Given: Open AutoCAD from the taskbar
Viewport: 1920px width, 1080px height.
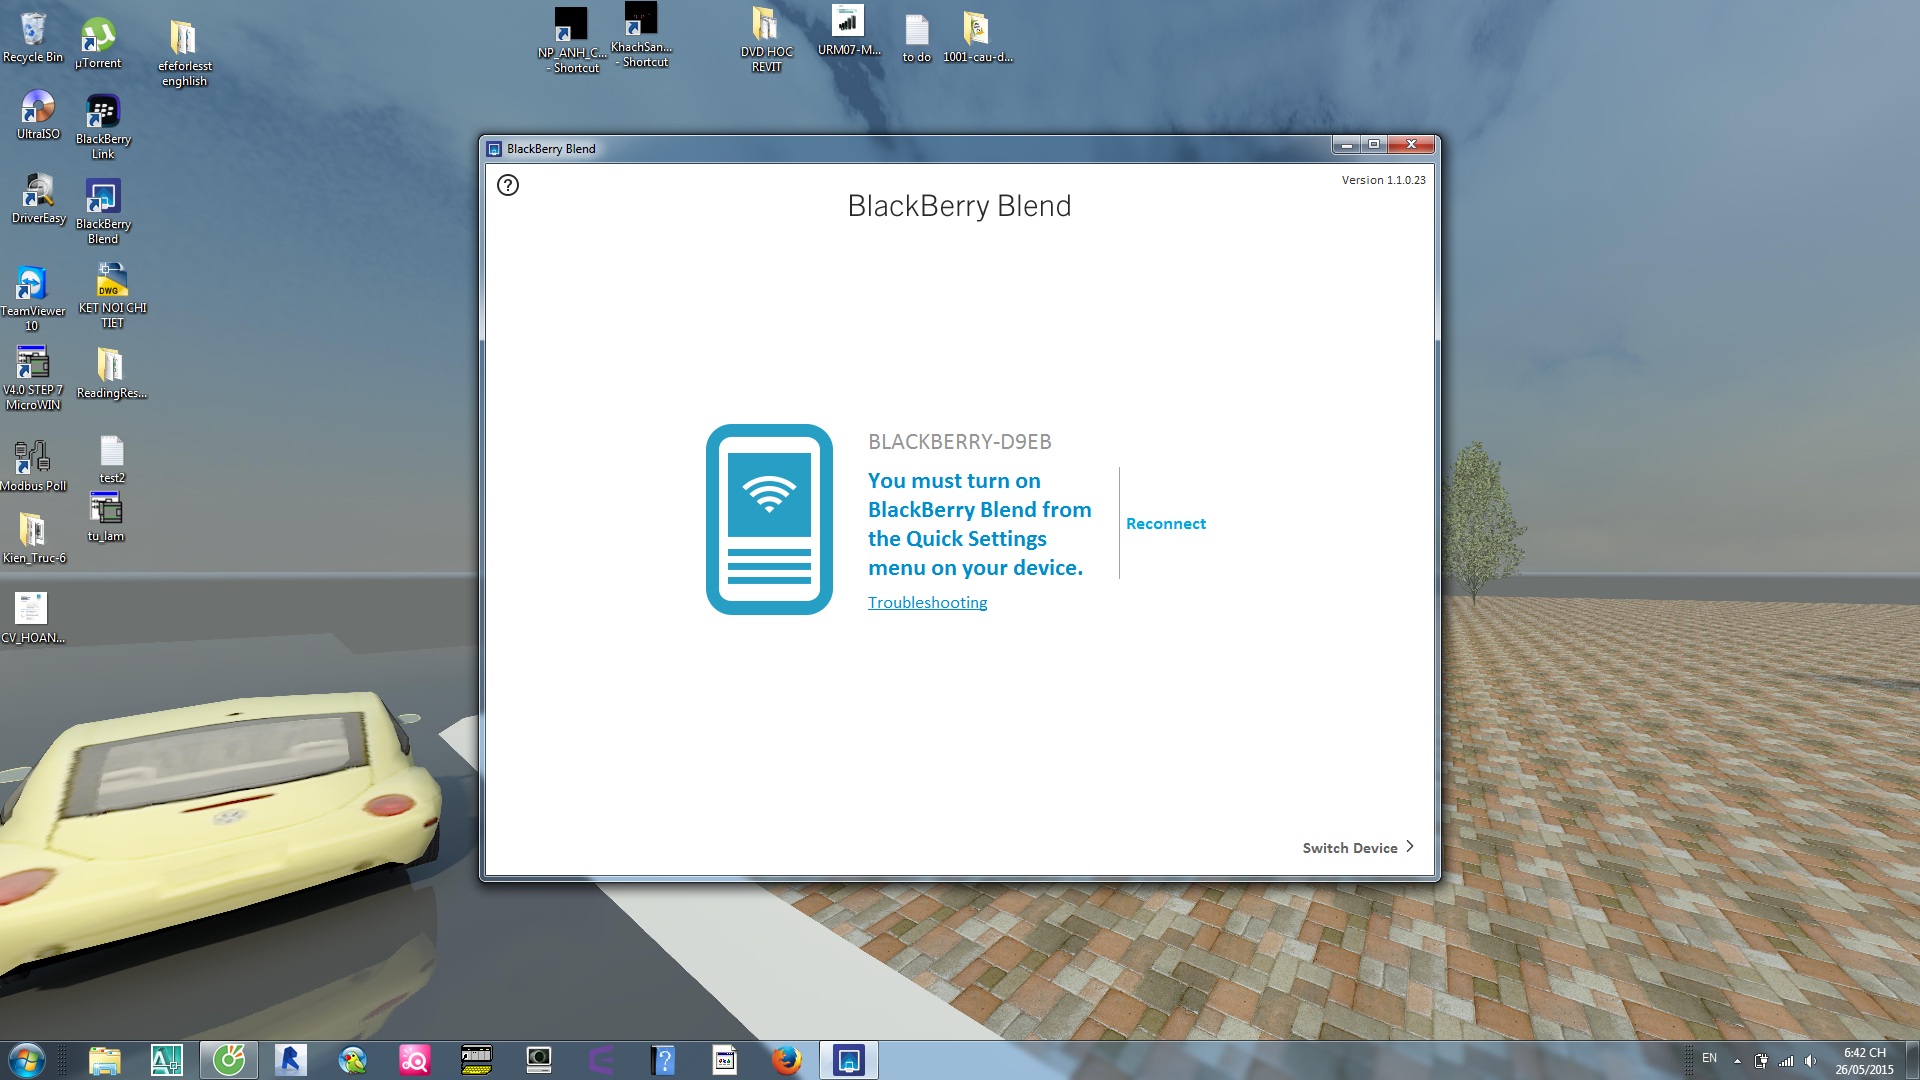Looking at the screenshot, I should pos(166,1060).
